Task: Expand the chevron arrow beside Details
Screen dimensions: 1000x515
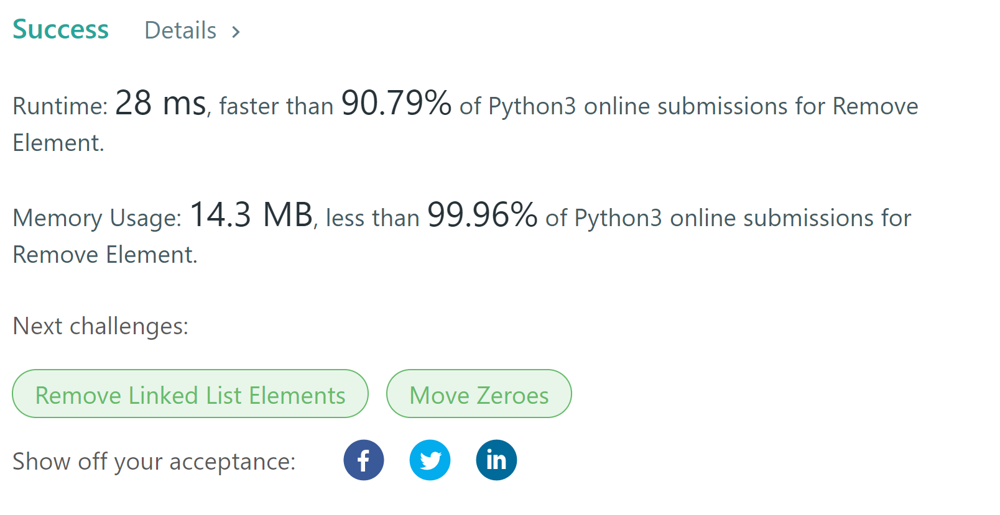Action: pos(236,32)
